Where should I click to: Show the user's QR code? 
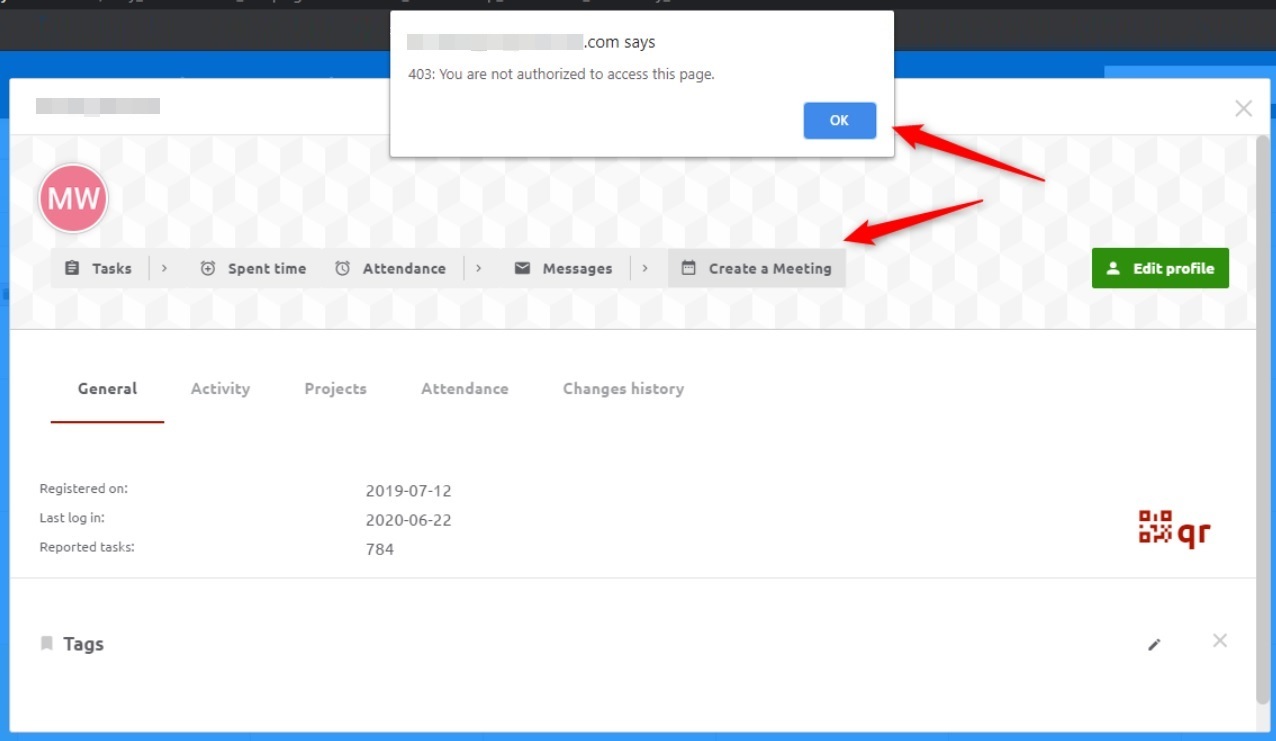tap(1174, 529)
